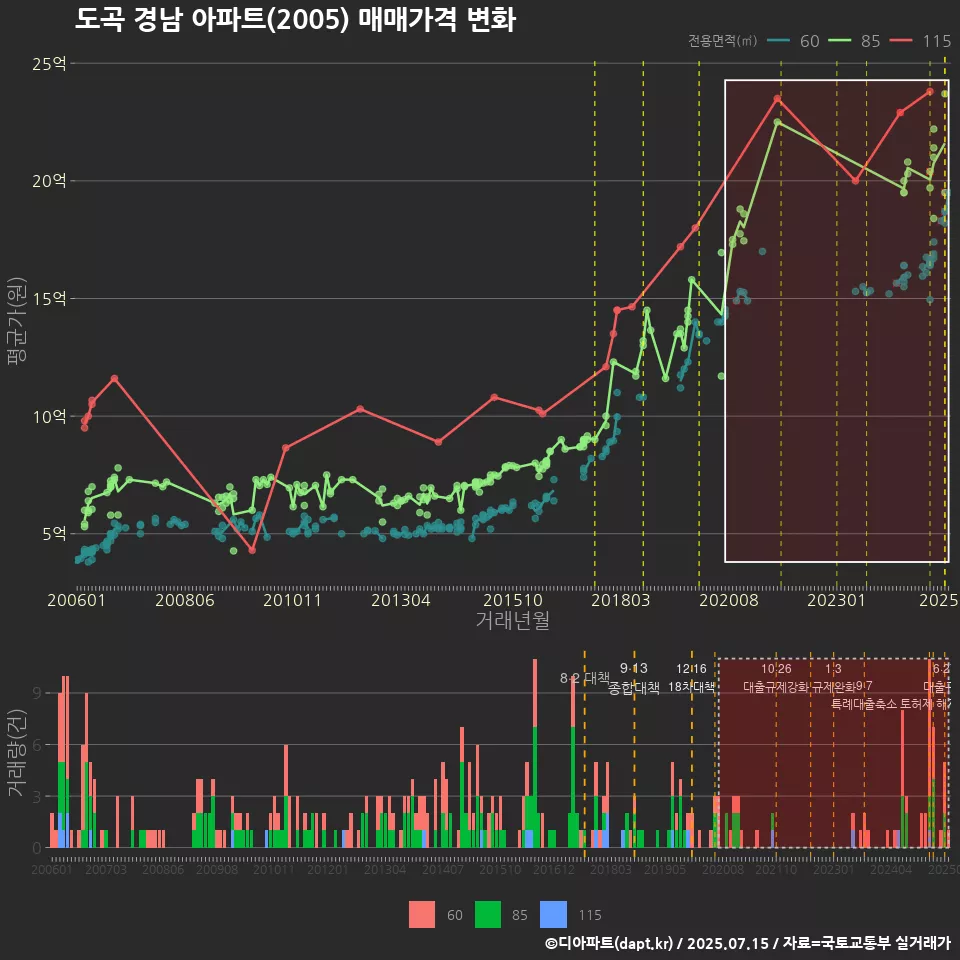Screen dimensions: 960x960
Task: Click the green 85 line peak near 22.5억
Action: (x=778, y=122)
